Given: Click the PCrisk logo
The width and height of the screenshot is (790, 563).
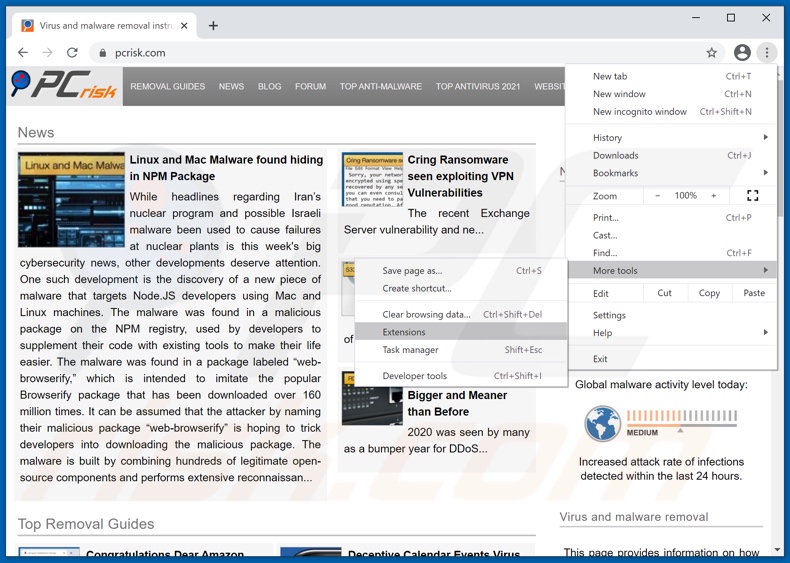Looking at the screenshot, I should [64, 86].
